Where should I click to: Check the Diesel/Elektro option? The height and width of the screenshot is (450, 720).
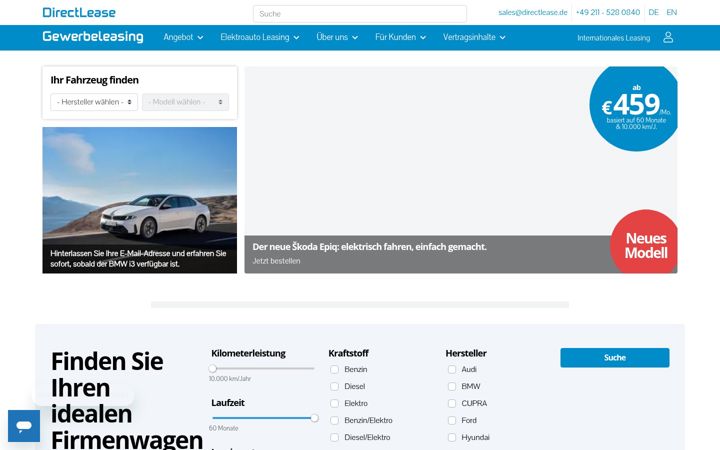(x=334, y=437)
